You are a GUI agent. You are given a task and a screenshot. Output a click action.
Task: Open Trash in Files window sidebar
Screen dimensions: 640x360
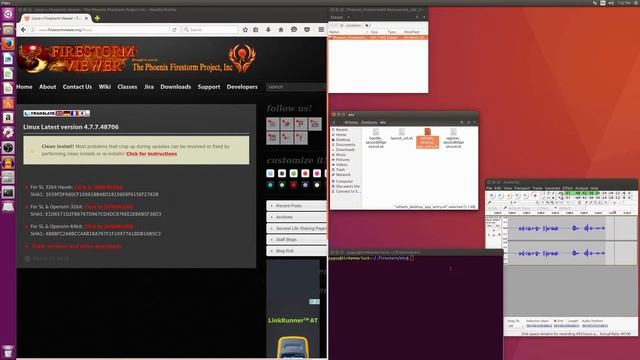tap(340, 170)
